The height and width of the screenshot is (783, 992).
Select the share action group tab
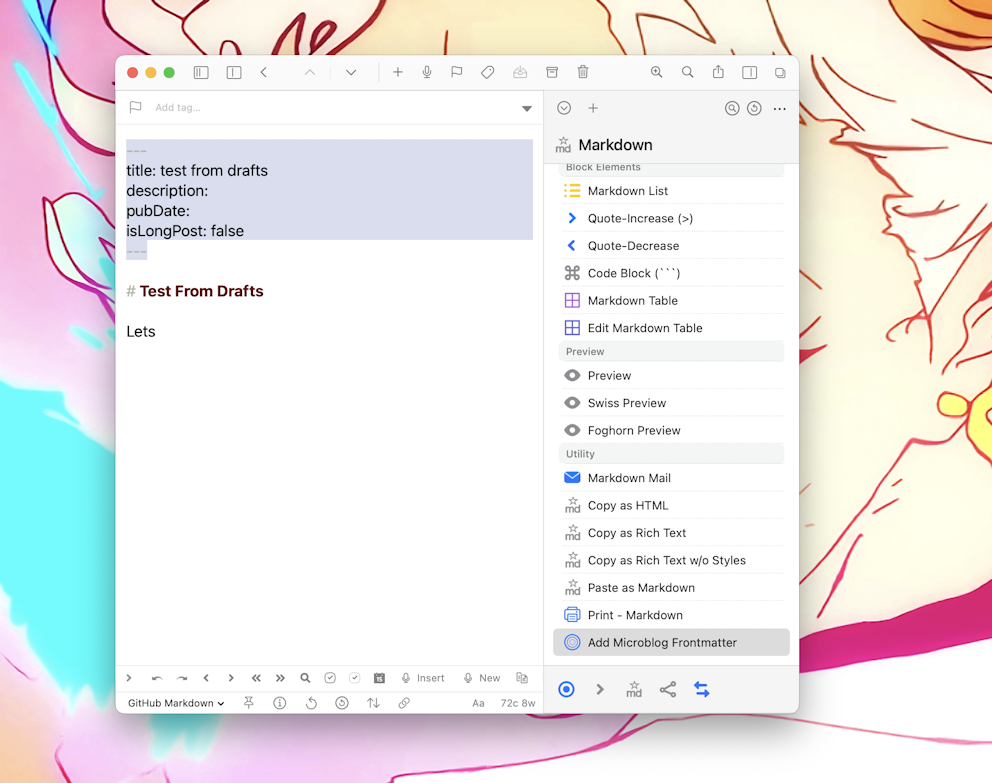(668, 689)
